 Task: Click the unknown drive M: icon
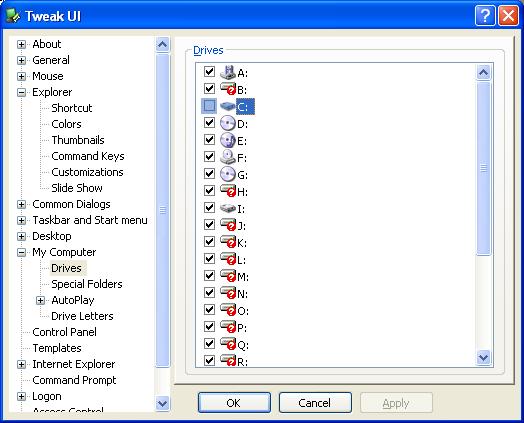click(228, 276)
